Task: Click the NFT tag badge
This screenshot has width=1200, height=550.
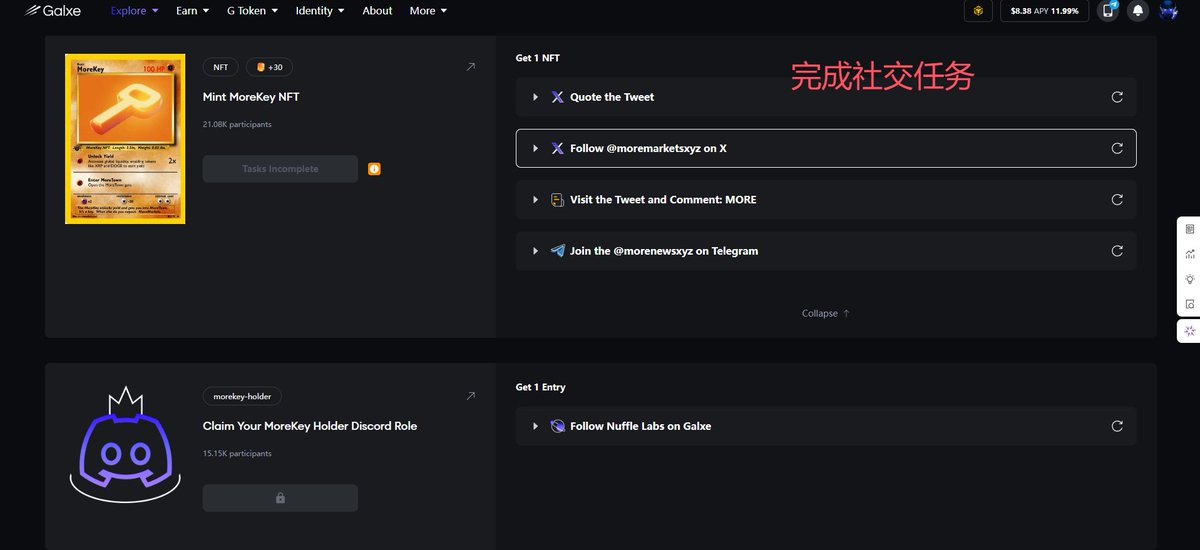Action: tap(221, 67)
